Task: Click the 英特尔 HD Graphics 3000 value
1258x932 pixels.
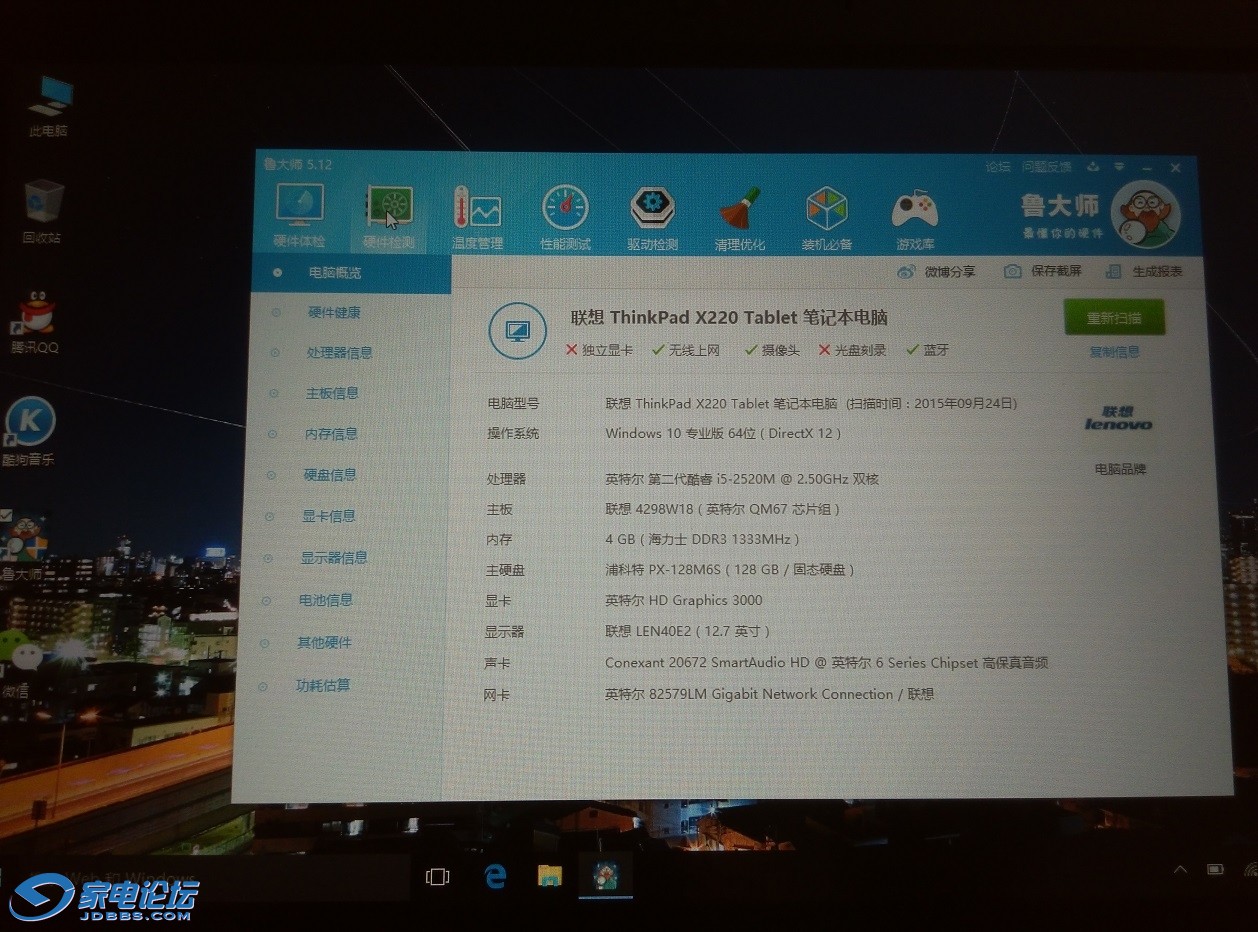Action: tap(684, 600)
